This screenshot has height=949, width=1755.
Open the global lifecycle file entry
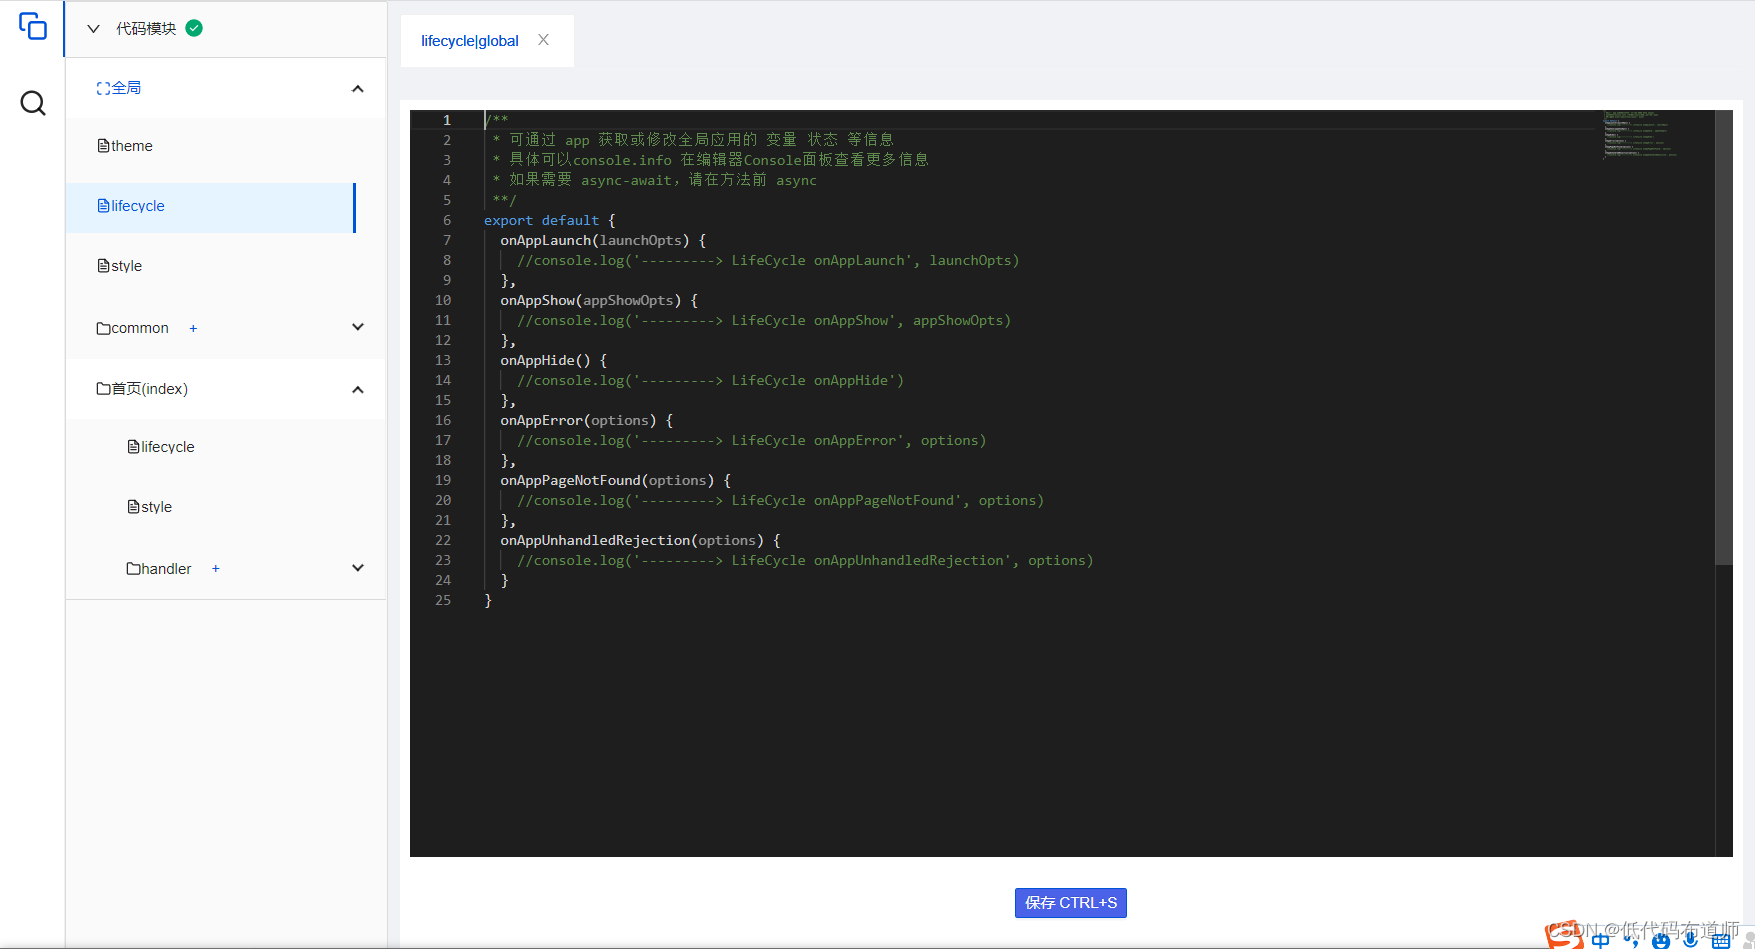(210, 207)
